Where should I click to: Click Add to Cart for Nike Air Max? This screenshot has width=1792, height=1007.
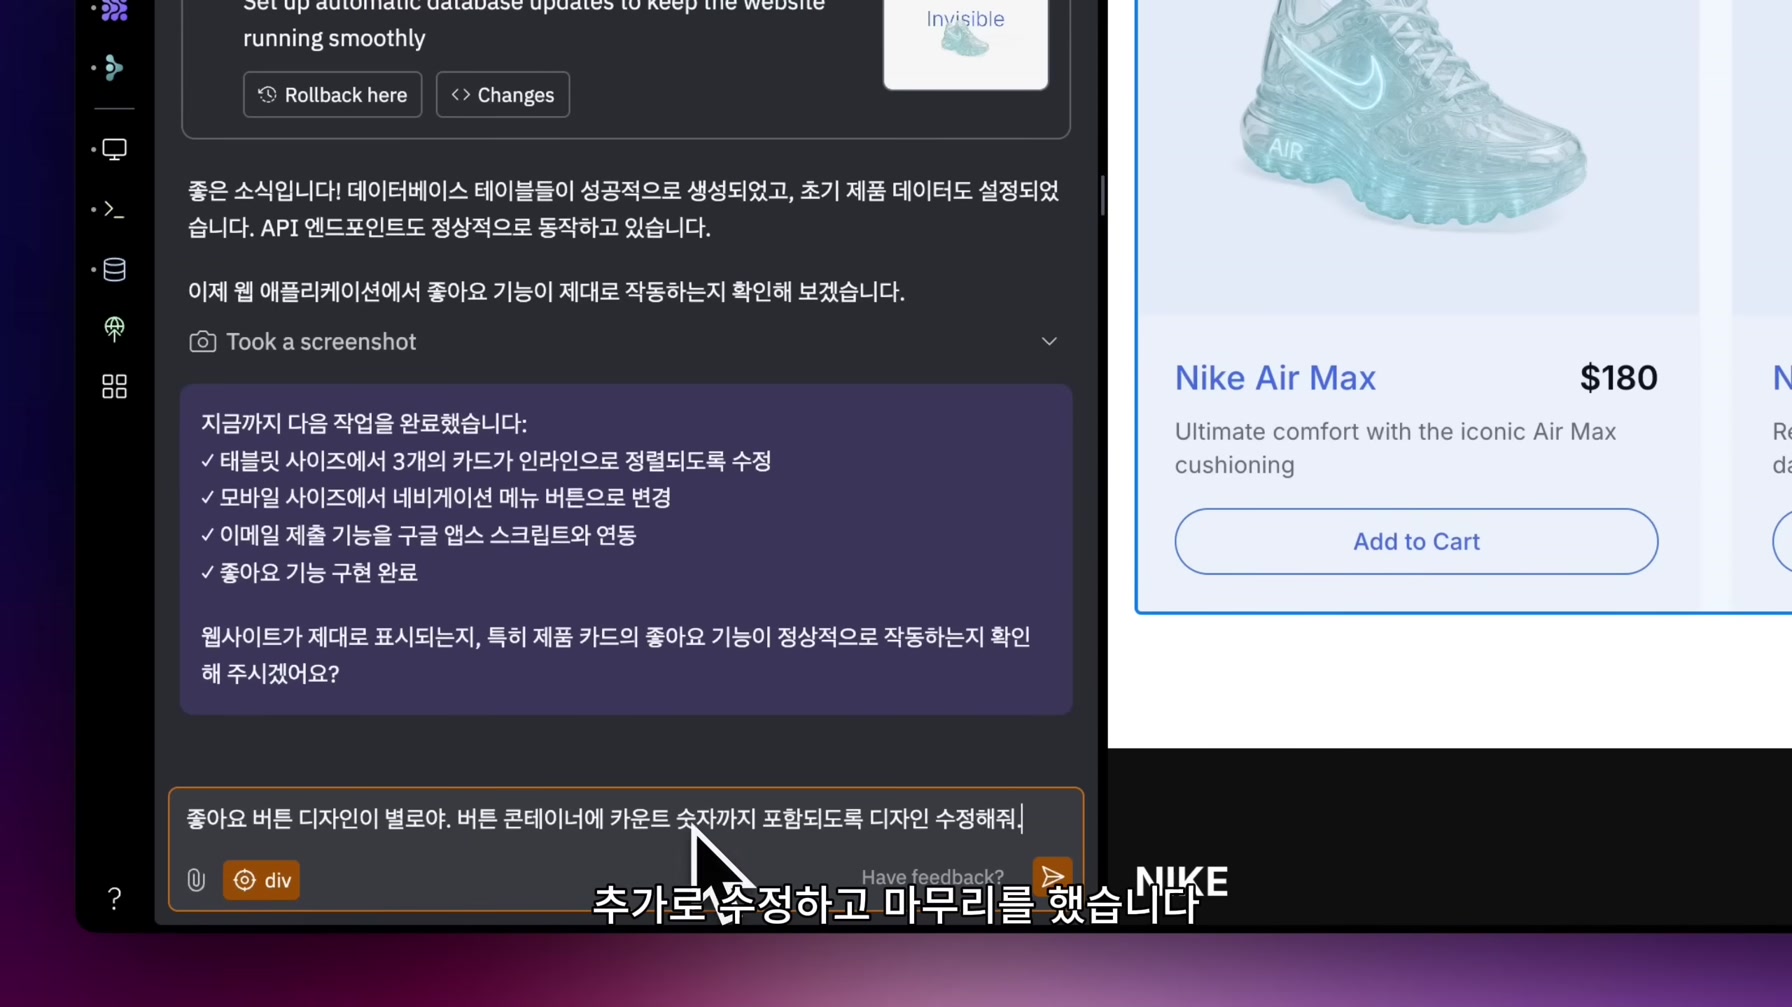coord(1416,541)
